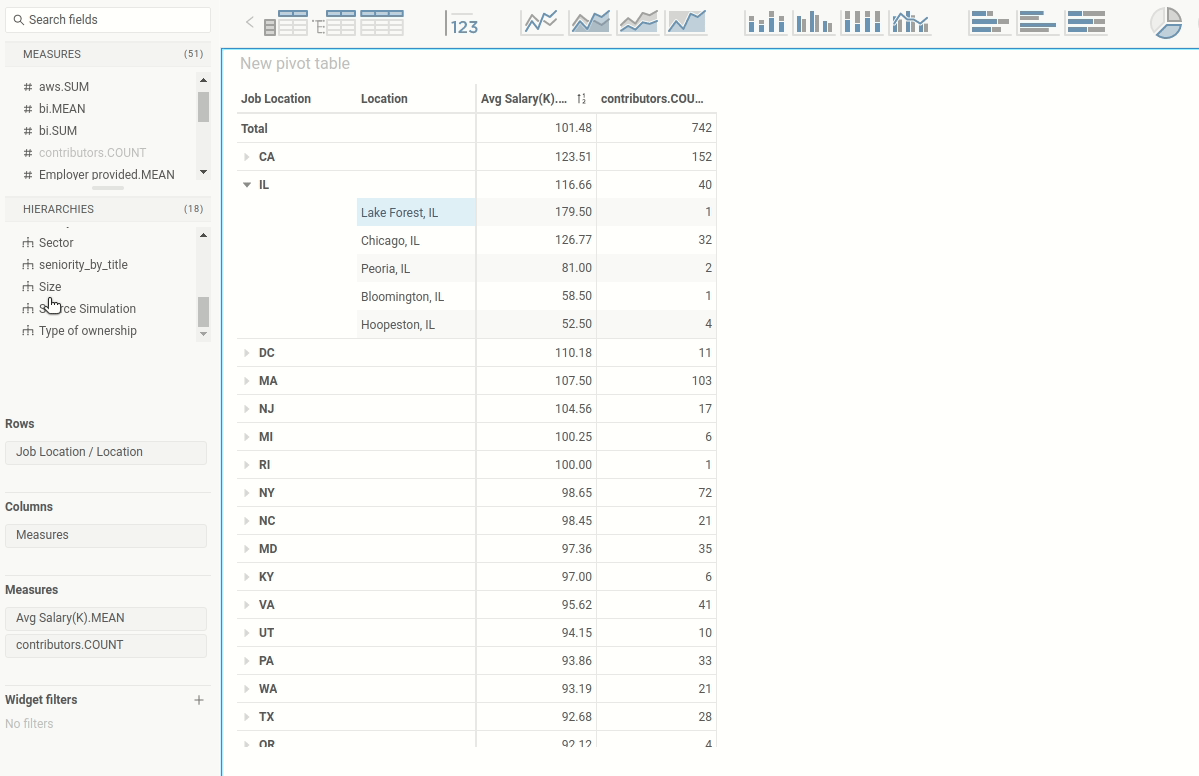This screenshot has width=1199, height=776.
Task: Click the sort icon on Avg Salary column
Action: point(581,99)
